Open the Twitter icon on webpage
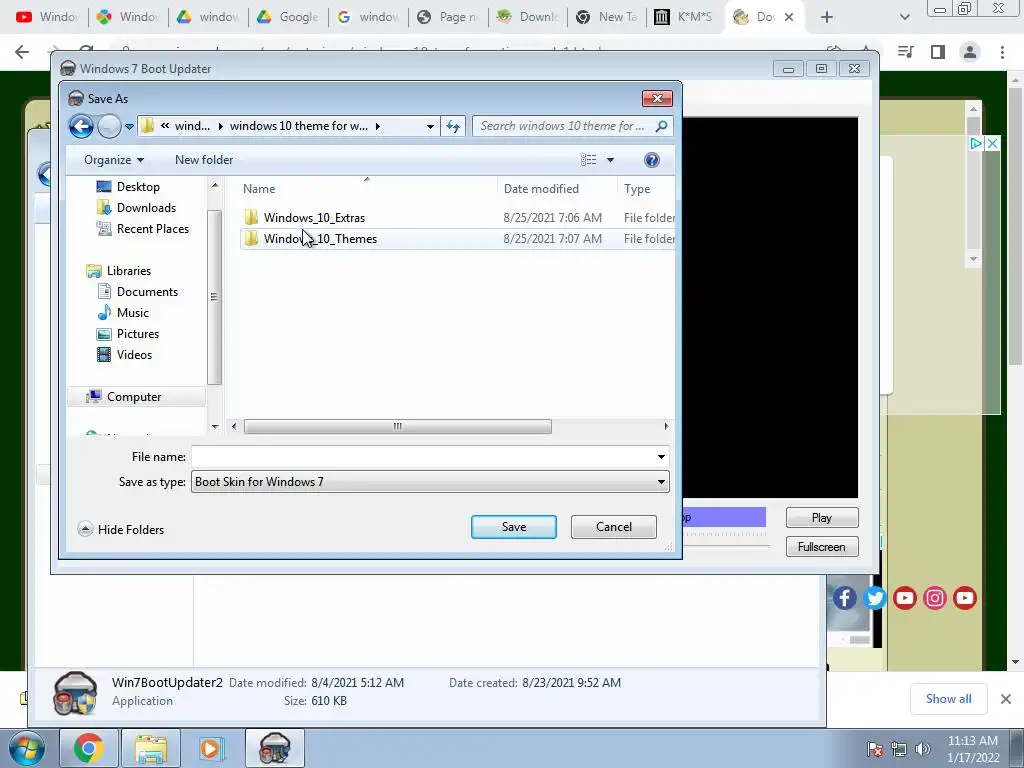The width and height of the screenshot is (1024, 768). (x=874, y=598)
